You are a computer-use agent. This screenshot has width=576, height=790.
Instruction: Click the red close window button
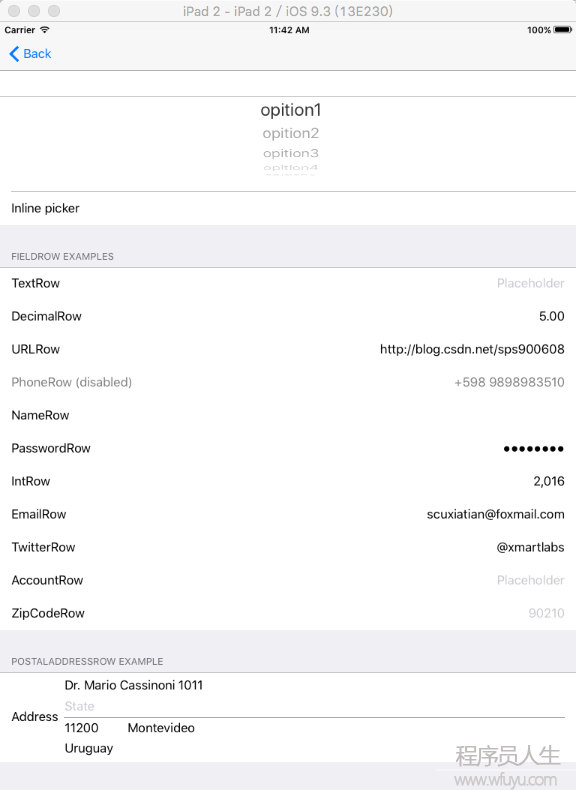14,11
